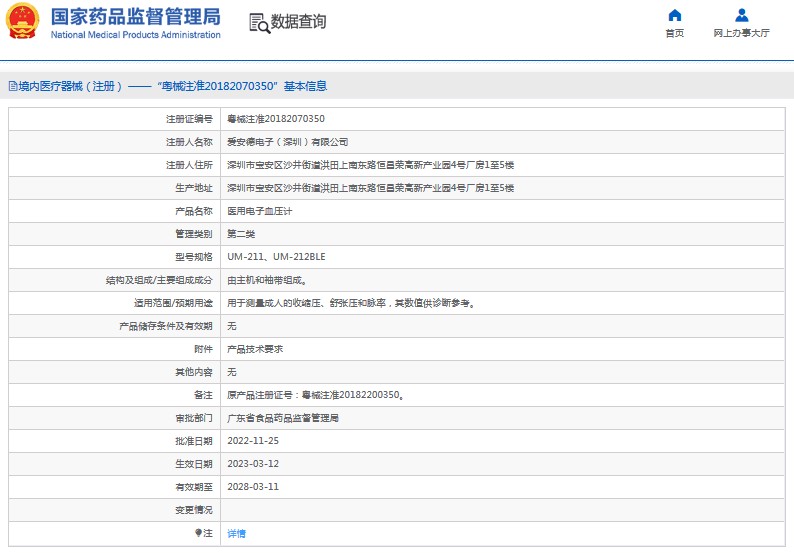Click the 首页 link text
The height and width of the screenshot is (553, 794).
(674, 33)
